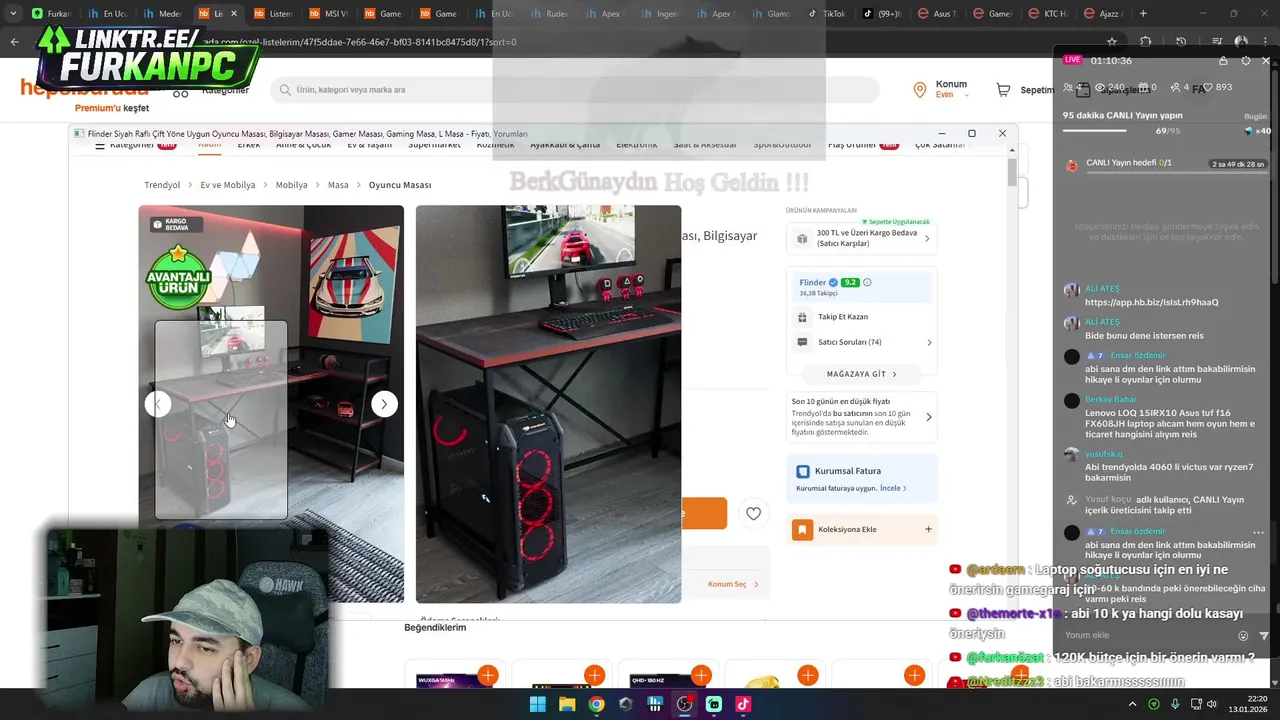Click the large main product image
Viewport: 1280px width, 720px height.
tap(548, 404)
